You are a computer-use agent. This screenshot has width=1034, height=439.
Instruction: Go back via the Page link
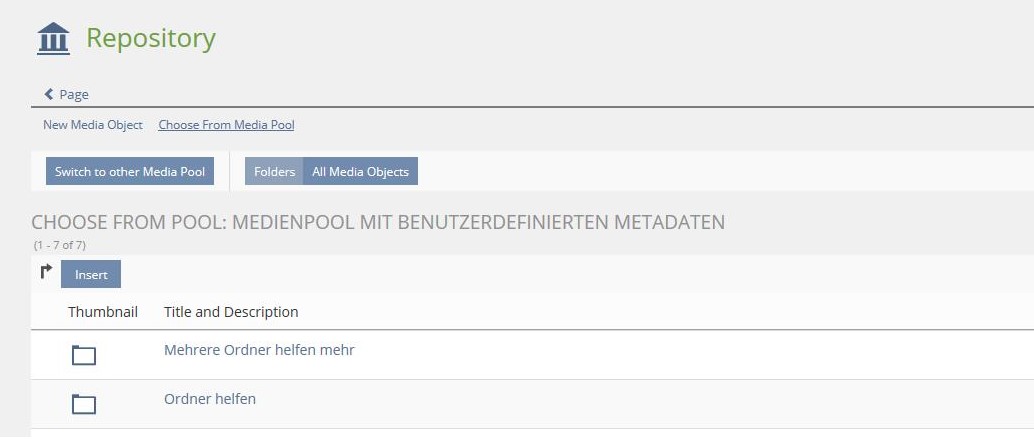pos(73,94)
